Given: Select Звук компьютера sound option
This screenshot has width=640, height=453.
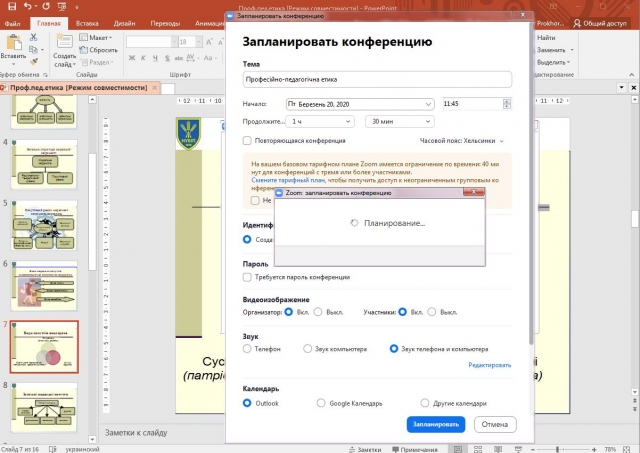Looking at the screenshot, I should pos(307,349).
